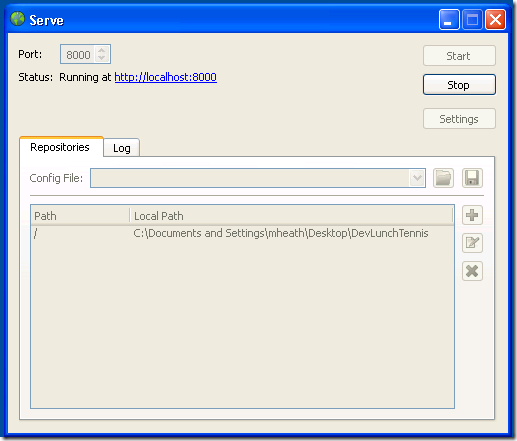The height and width of the screenshot is (441, 517).
Task: Click the Path column header
Action: [x=80, y=216]
